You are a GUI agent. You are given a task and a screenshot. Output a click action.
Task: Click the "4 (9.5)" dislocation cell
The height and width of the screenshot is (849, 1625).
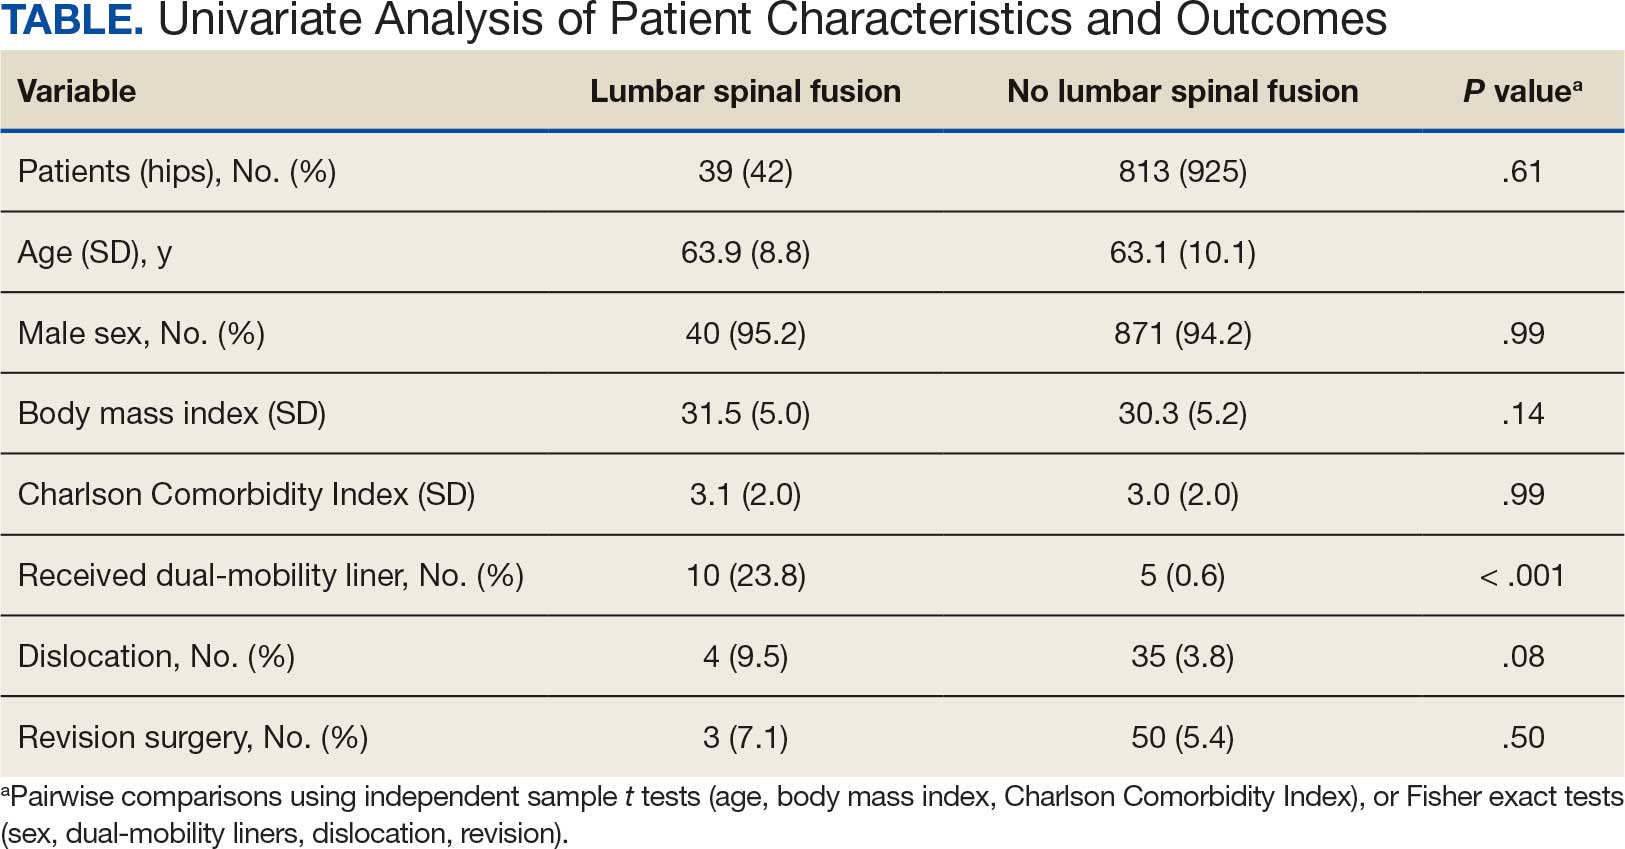click(745, 657)
